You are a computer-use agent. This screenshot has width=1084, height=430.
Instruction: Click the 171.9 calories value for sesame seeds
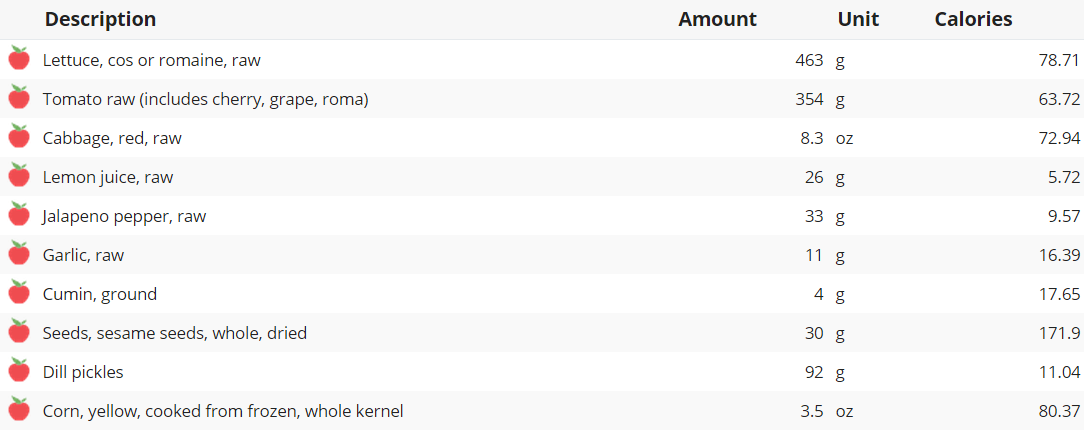(1060, 333)
